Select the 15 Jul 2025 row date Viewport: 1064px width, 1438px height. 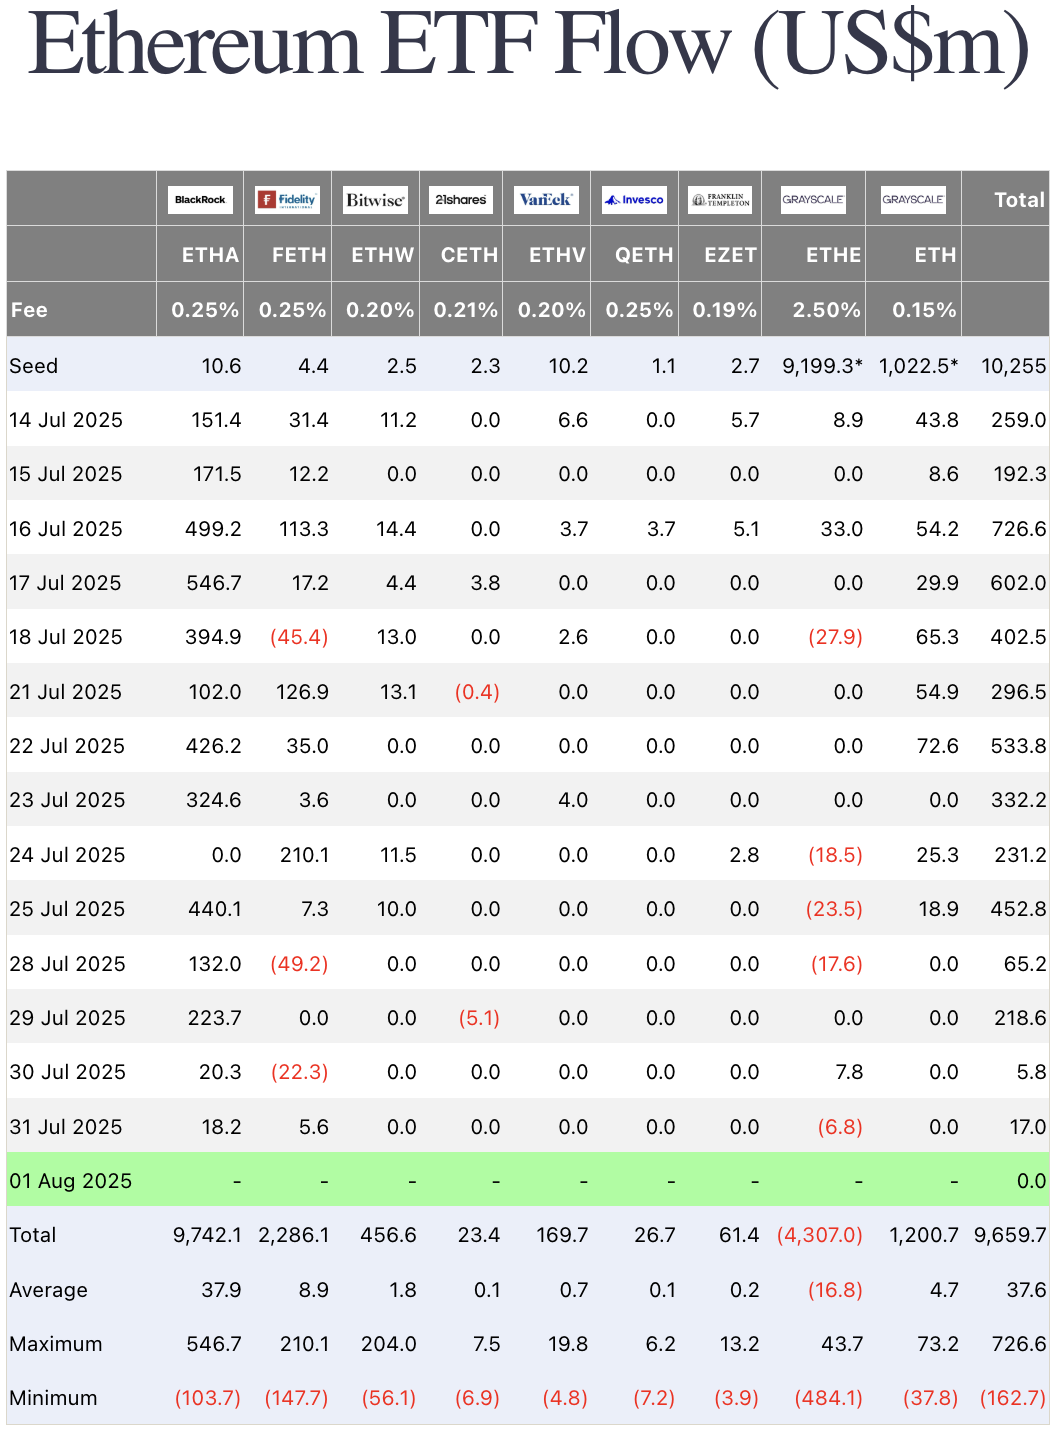(x=66, y=474)
